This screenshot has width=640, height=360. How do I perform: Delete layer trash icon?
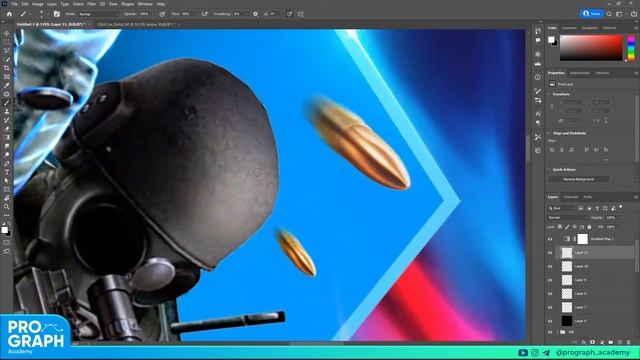[x=629, y=342]
